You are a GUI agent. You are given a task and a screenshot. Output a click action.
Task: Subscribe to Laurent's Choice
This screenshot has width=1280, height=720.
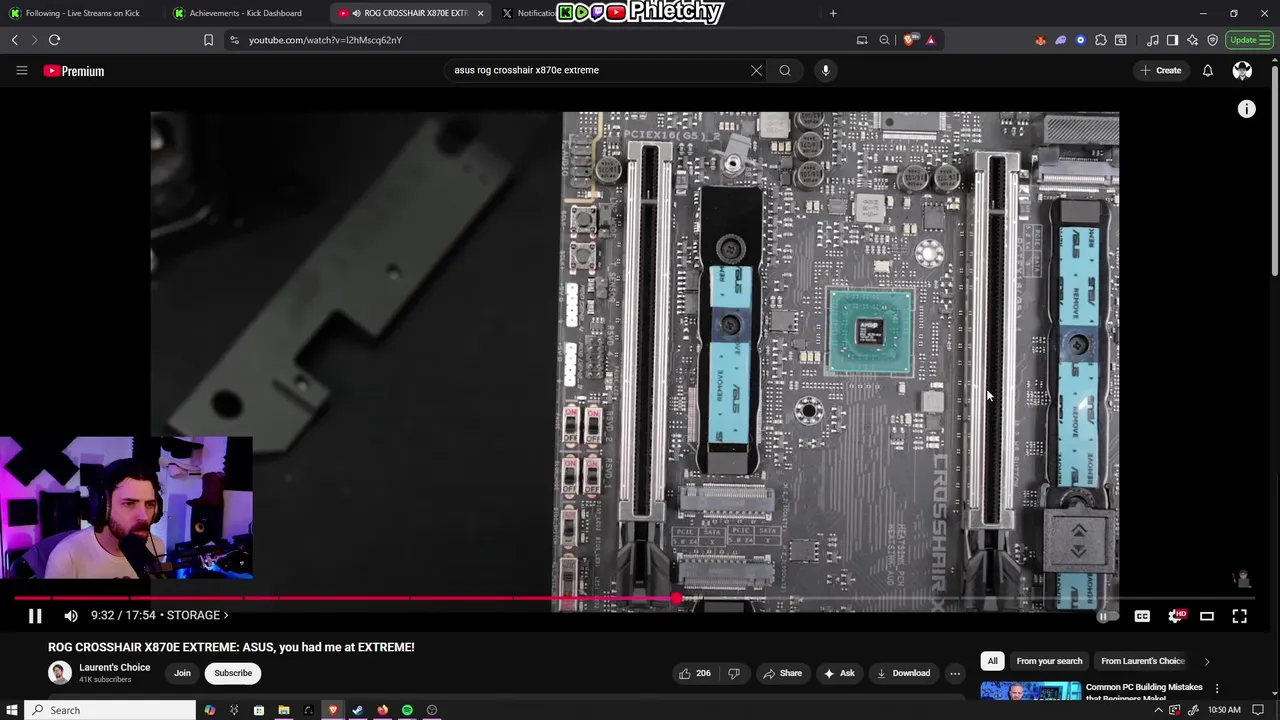[x=233, y=673]
